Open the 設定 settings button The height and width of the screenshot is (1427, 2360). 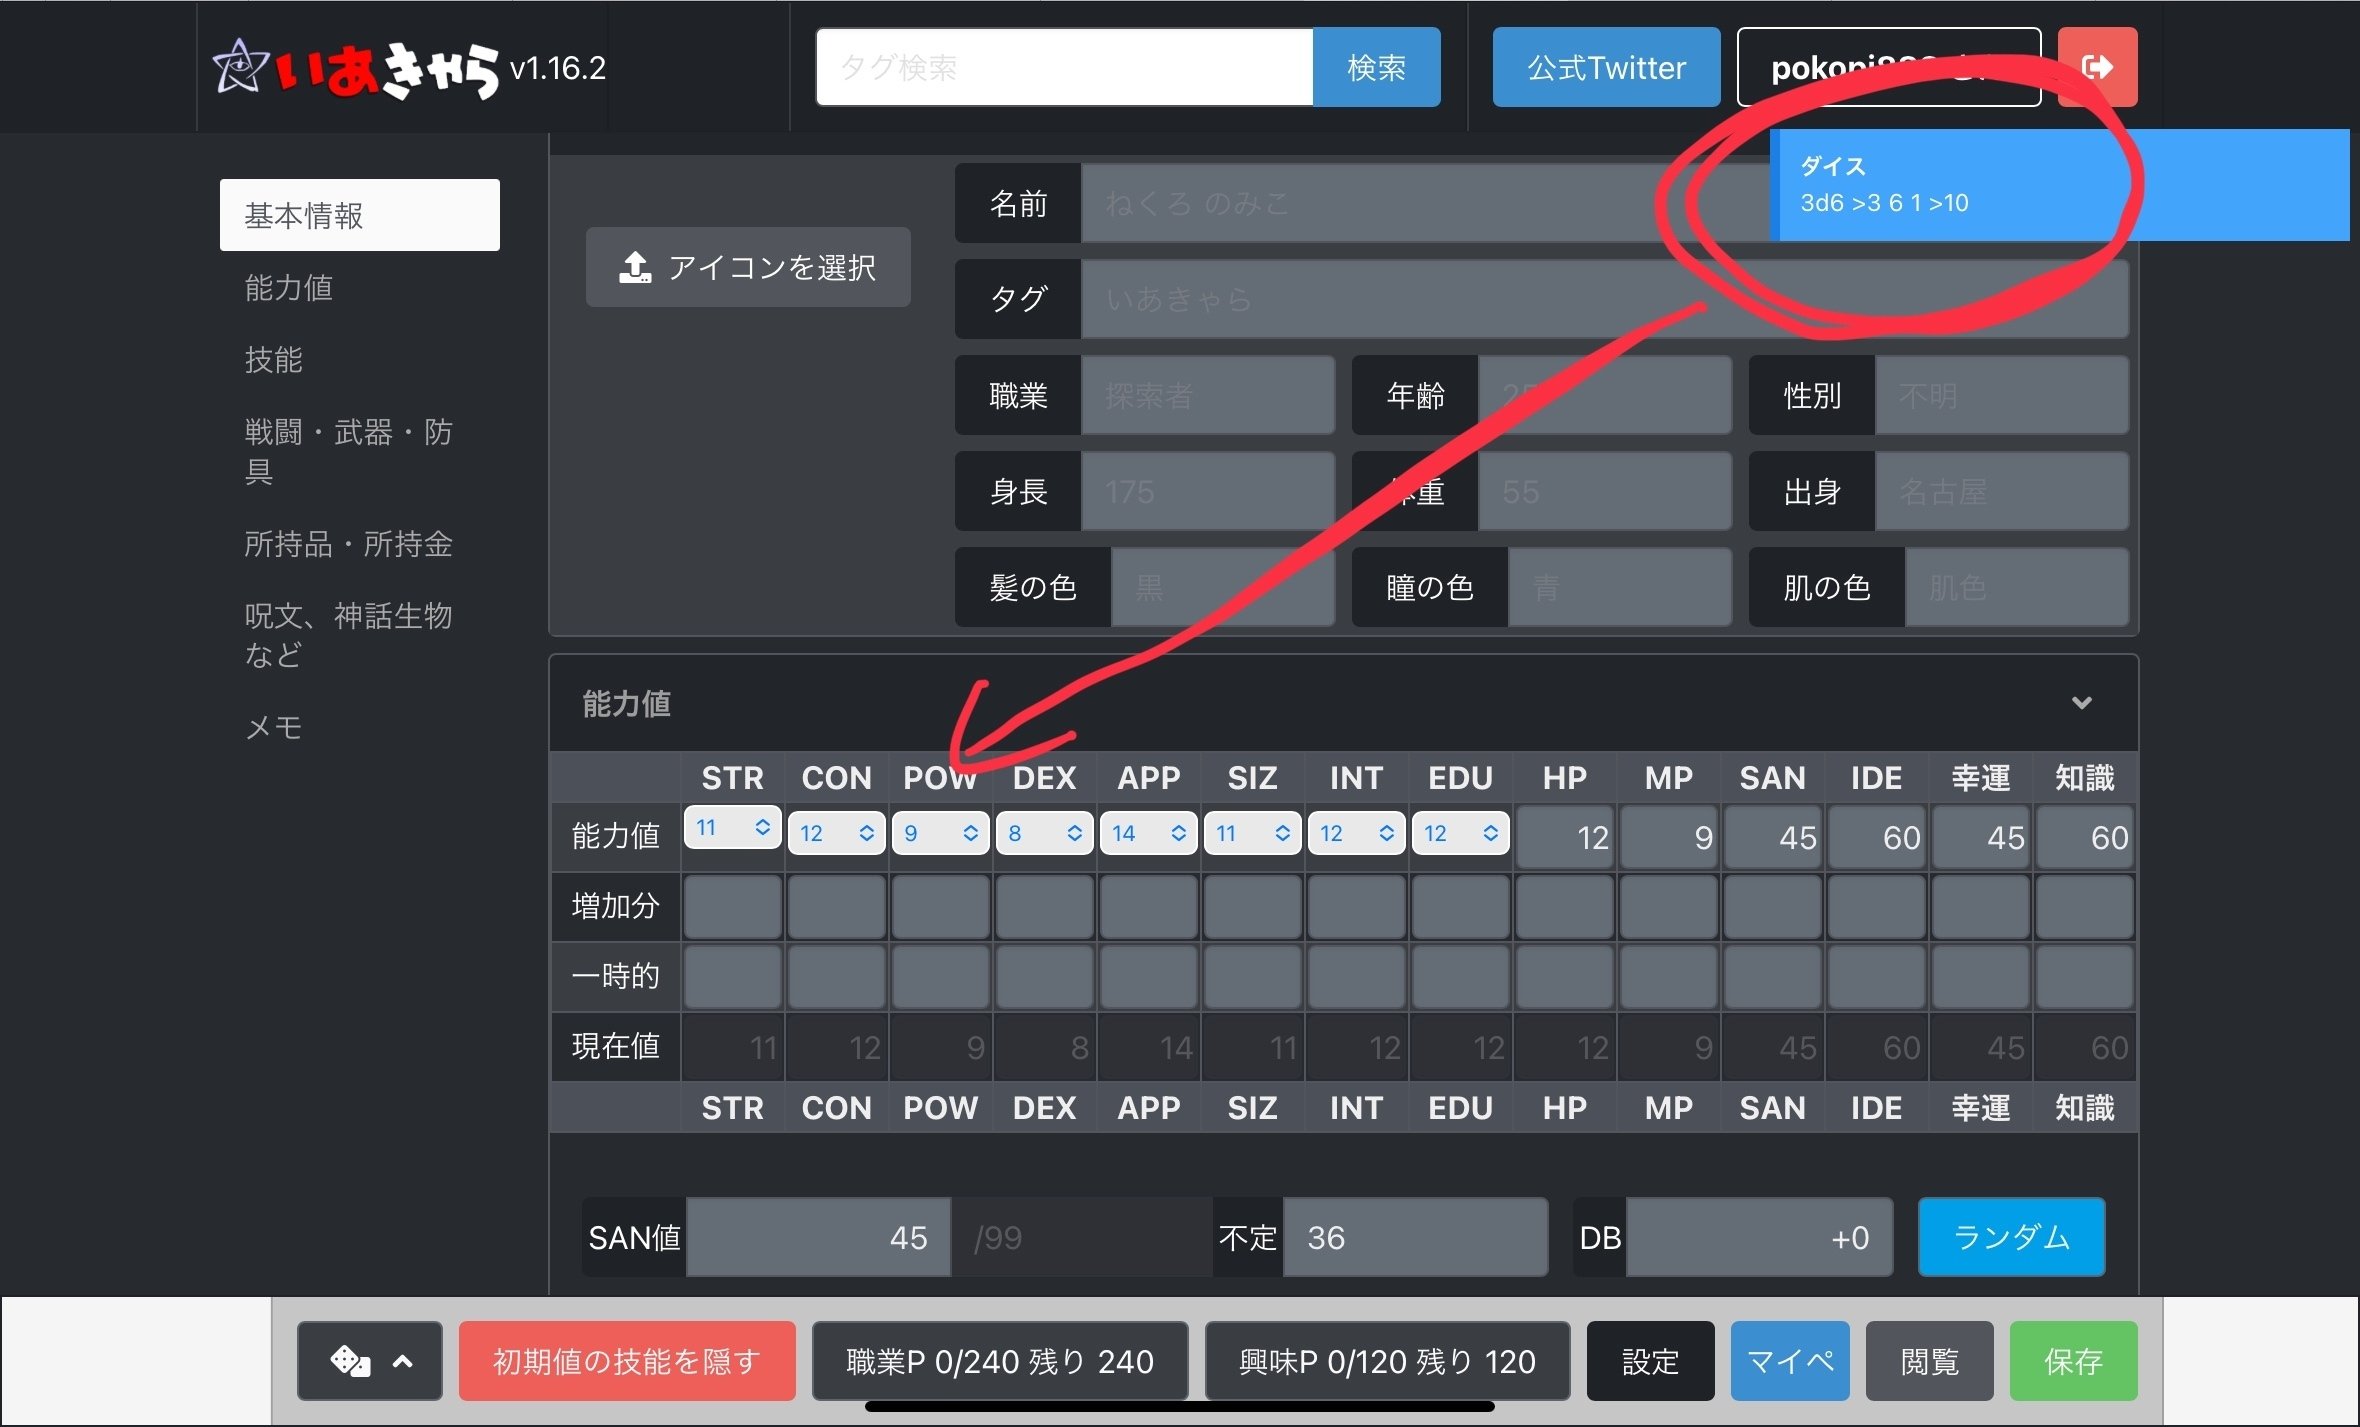click(x=1650, y=1361)
